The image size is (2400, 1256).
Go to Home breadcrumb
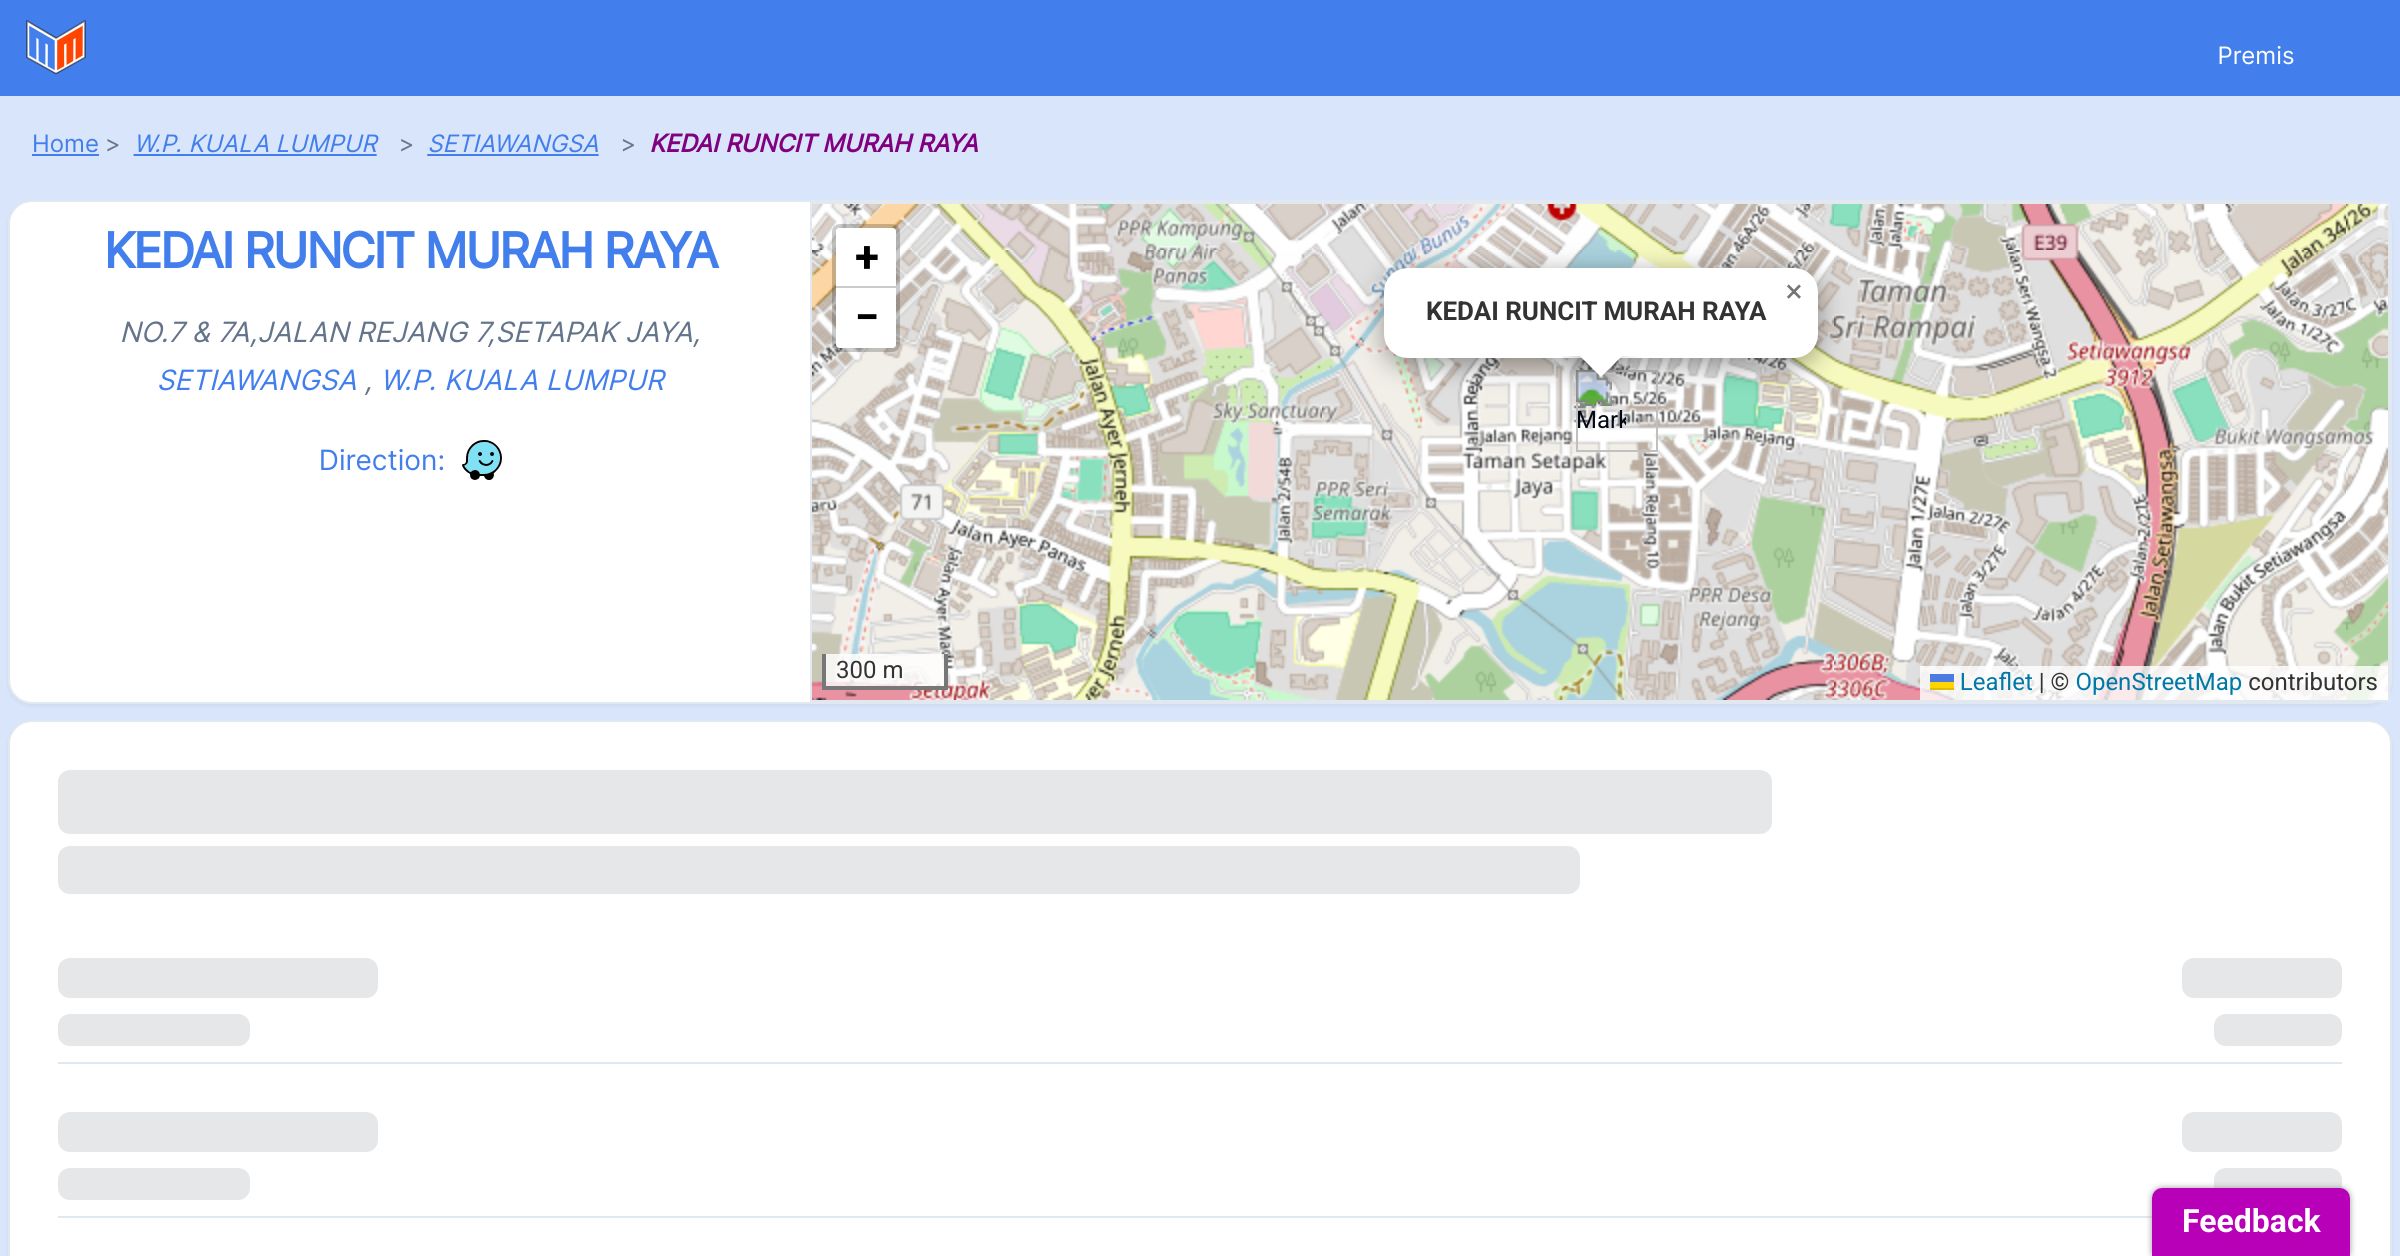[x=65, y=144]
